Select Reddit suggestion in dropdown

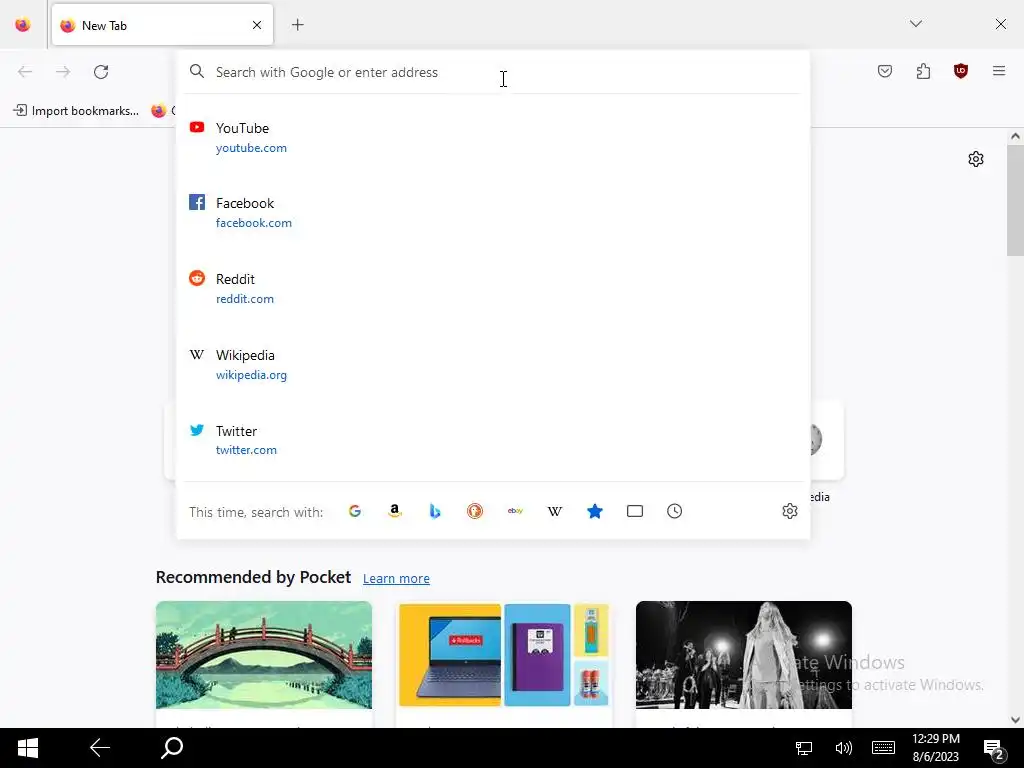click(x=493, y=288)
